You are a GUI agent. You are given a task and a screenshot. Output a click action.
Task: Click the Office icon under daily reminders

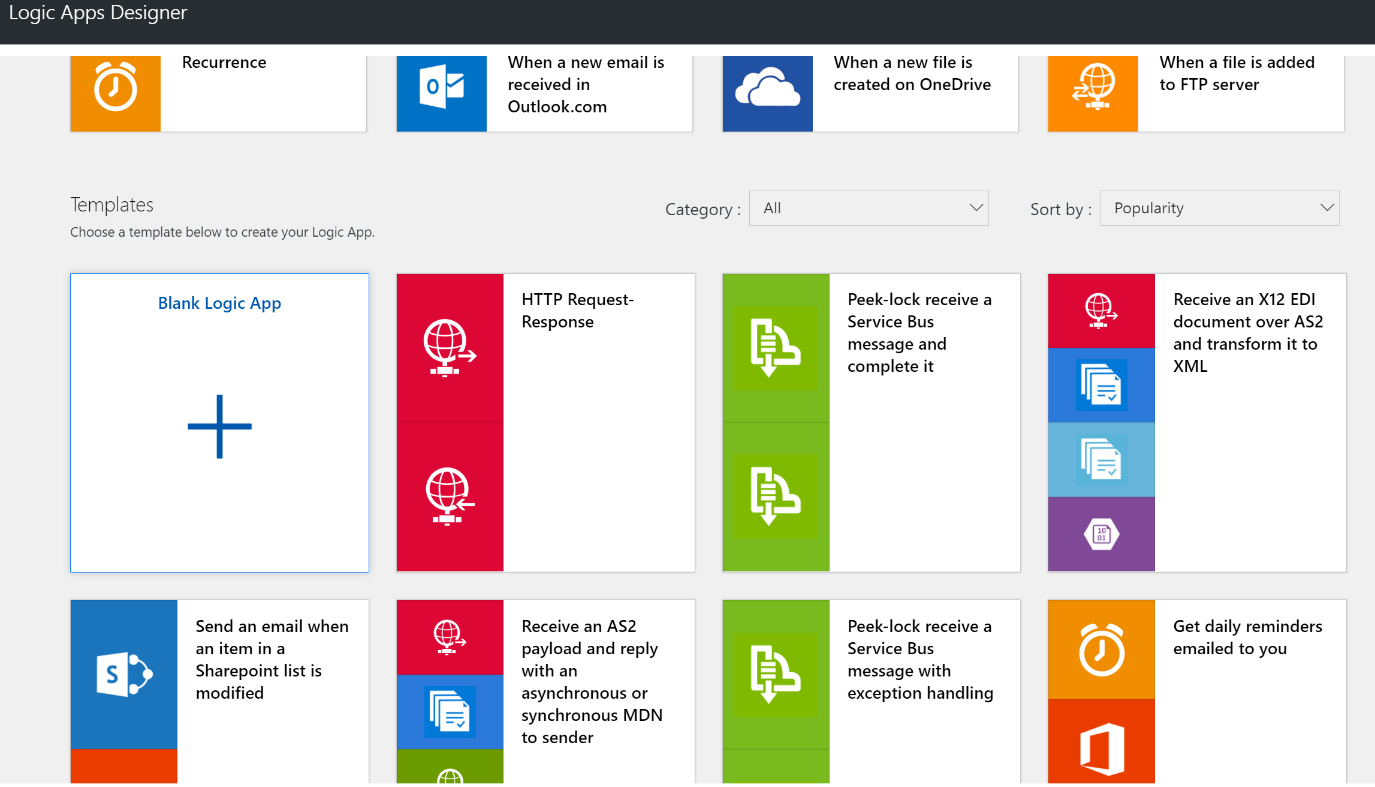coord(1101,747)
